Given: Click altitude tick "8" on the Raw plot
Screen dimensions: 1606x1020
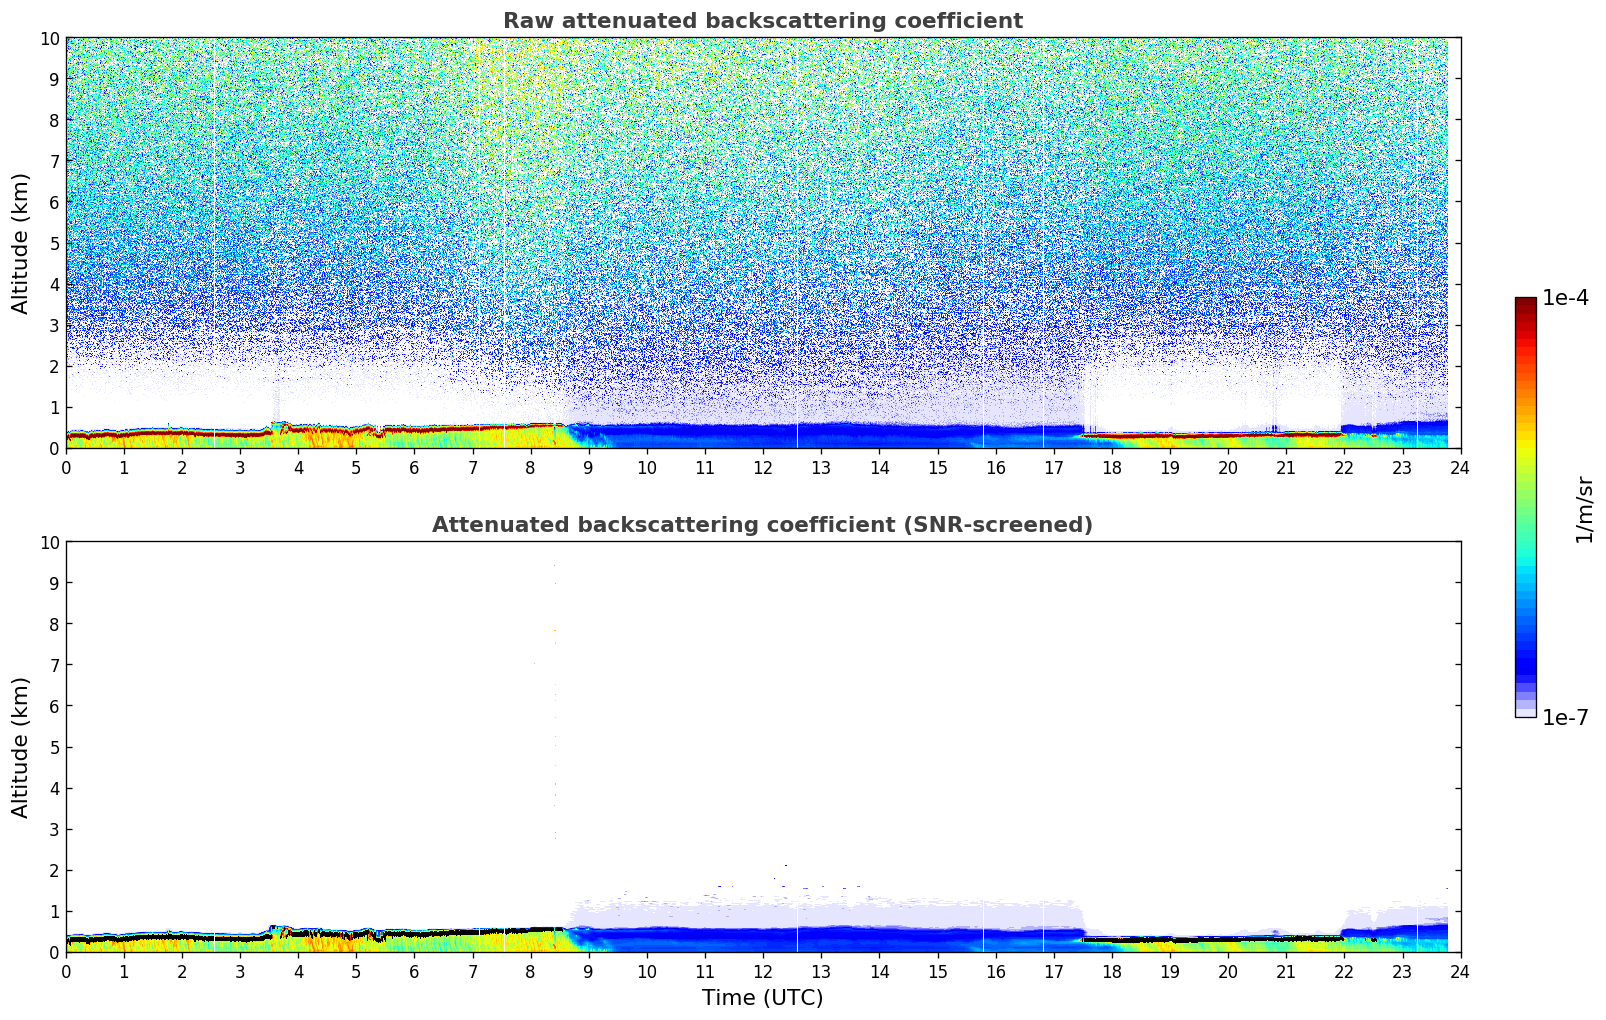Looking at the screenshot, I should coord(54,120).
